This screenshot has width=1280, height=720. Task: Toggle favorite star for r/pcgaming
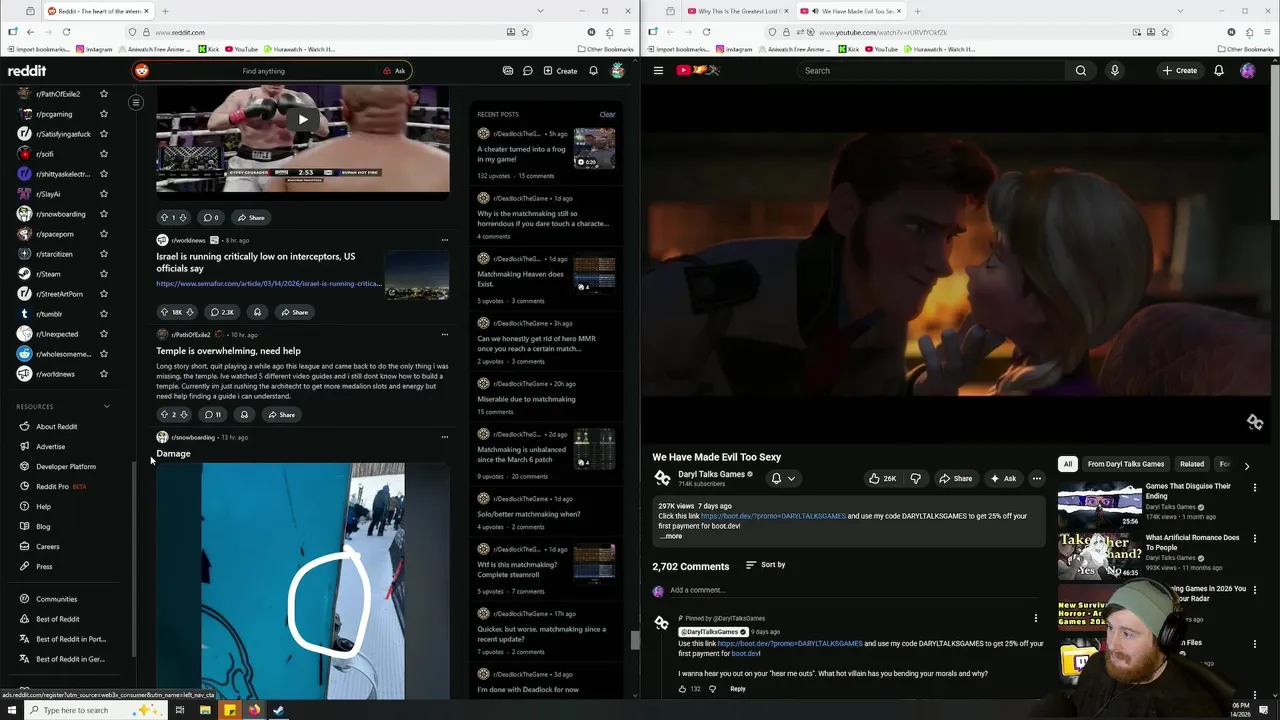coord(103,114)
